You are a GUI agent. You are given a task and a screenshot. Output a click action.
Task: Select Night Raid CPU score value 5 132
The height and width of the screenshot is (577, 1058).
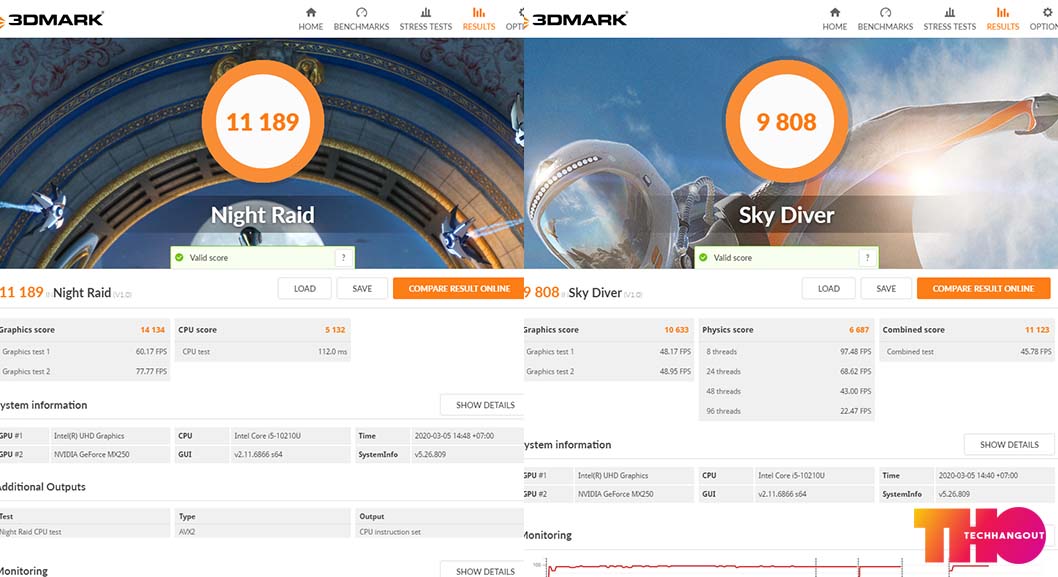point(335,330)
